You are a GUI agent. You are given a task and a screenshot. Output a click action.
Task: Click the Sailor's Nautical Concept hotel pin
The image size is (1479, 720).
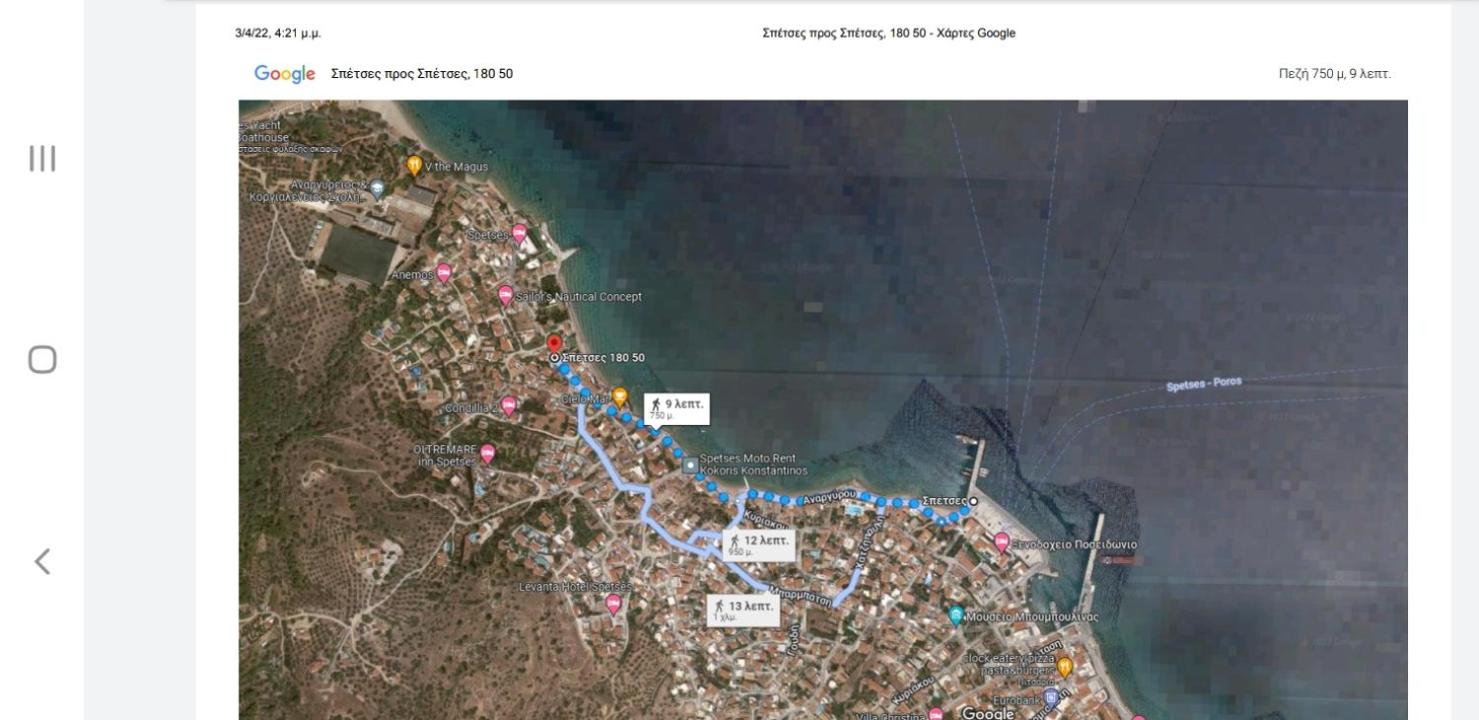pos(506,295)
